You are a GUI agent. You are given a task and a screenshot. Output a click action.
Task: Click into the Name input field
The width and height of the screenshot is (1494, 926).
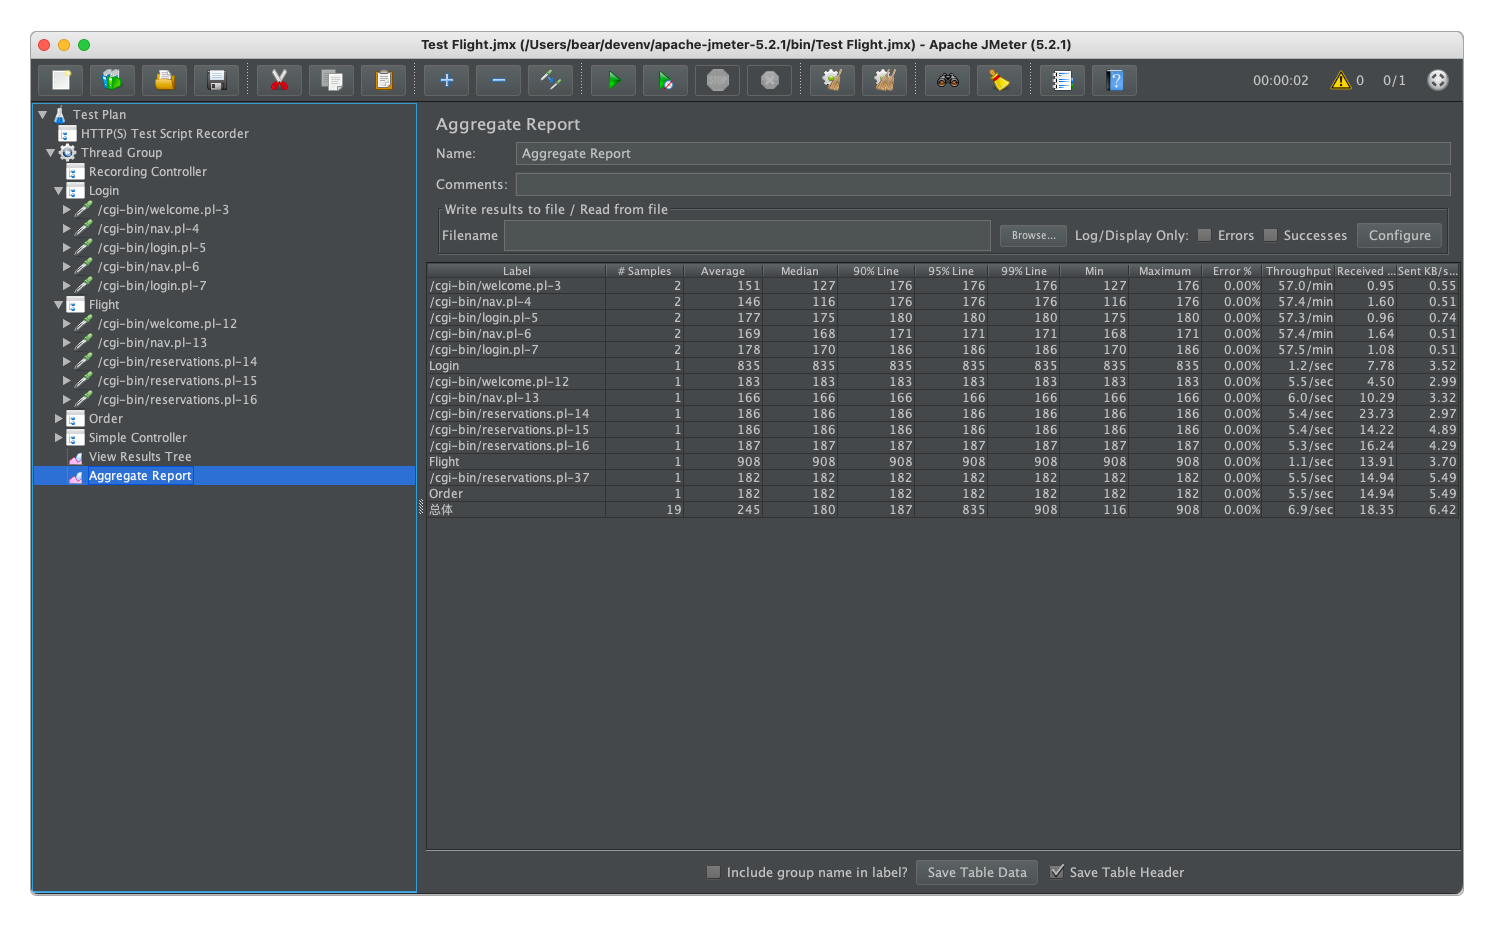coord(983,154)
